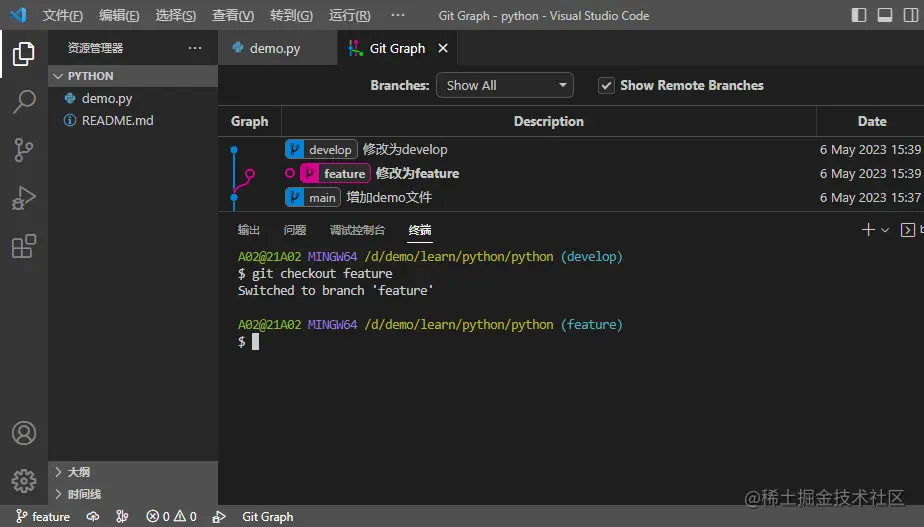Open the 编辑(E) menu
The width and height of the screenshot is (924, 527).
pos(119,15)
